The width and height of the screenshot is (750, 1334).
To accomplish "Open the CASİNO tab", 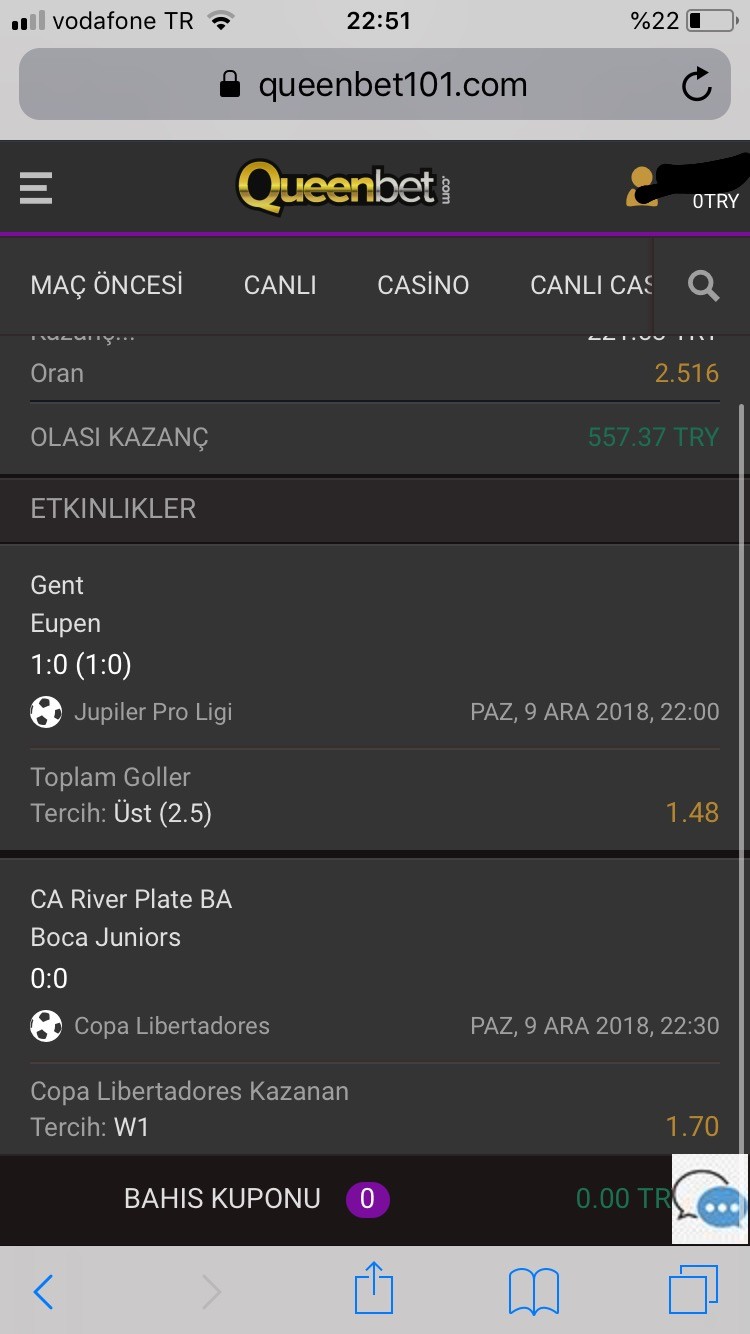I will (423, 285).
